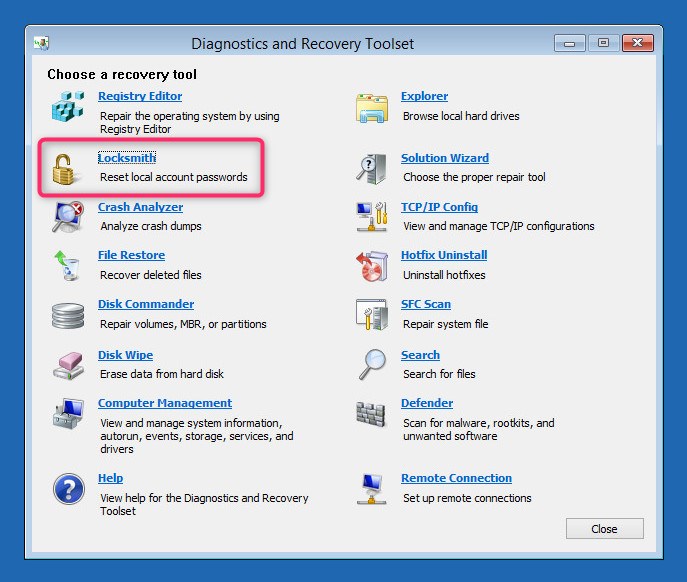Launch the Locksmith tool link
Image resolution: width=687 pixels, height=582 pixels.
127,158
